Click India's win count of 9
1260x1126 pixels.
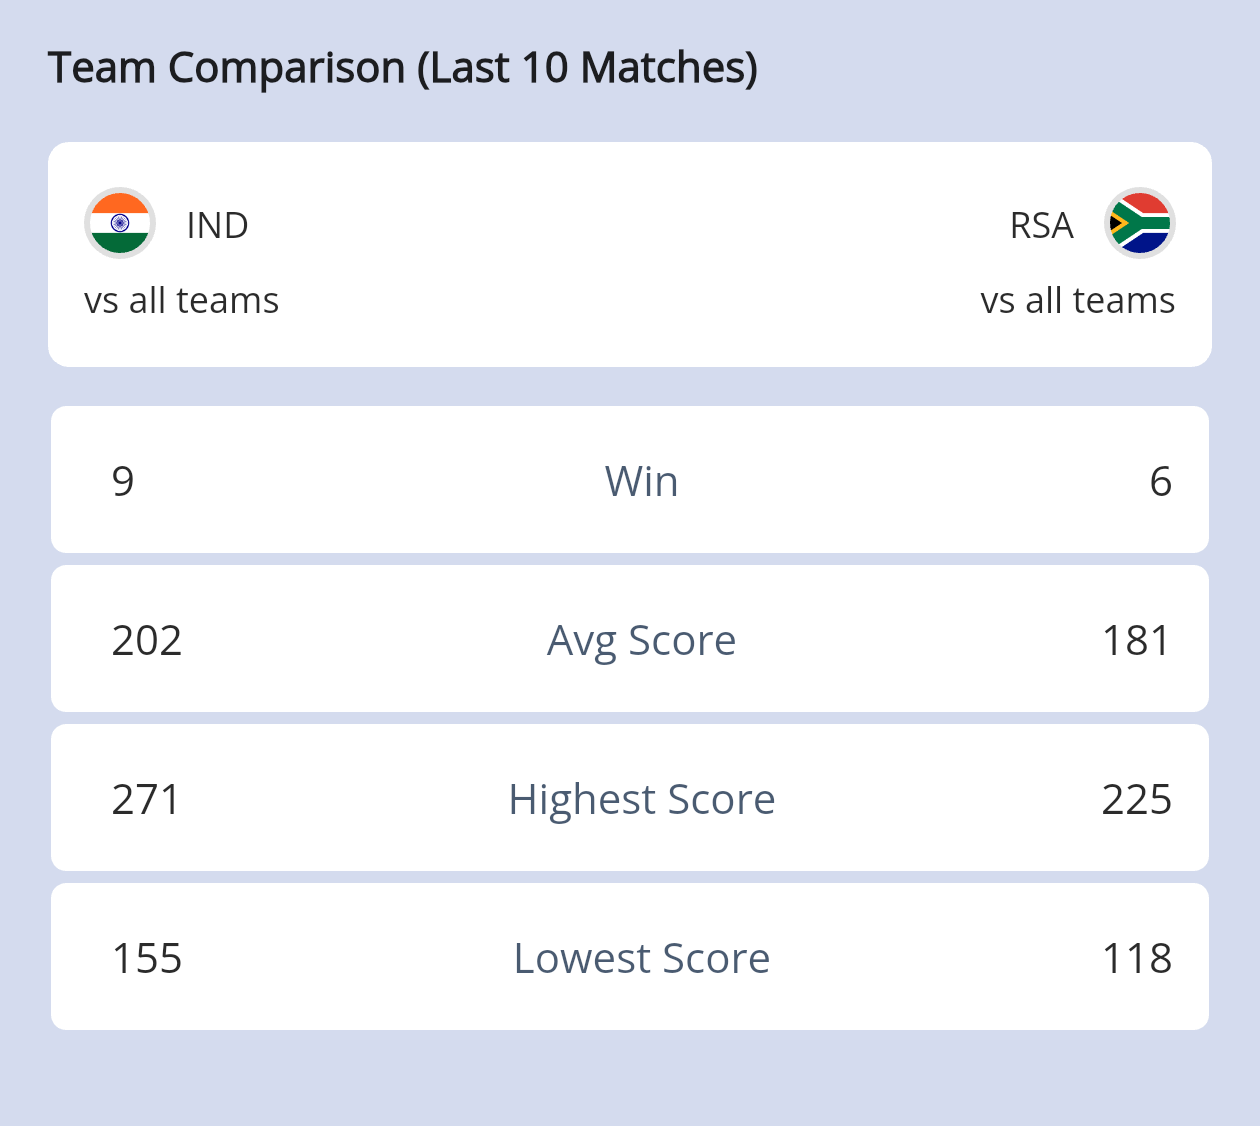[123, 482]
